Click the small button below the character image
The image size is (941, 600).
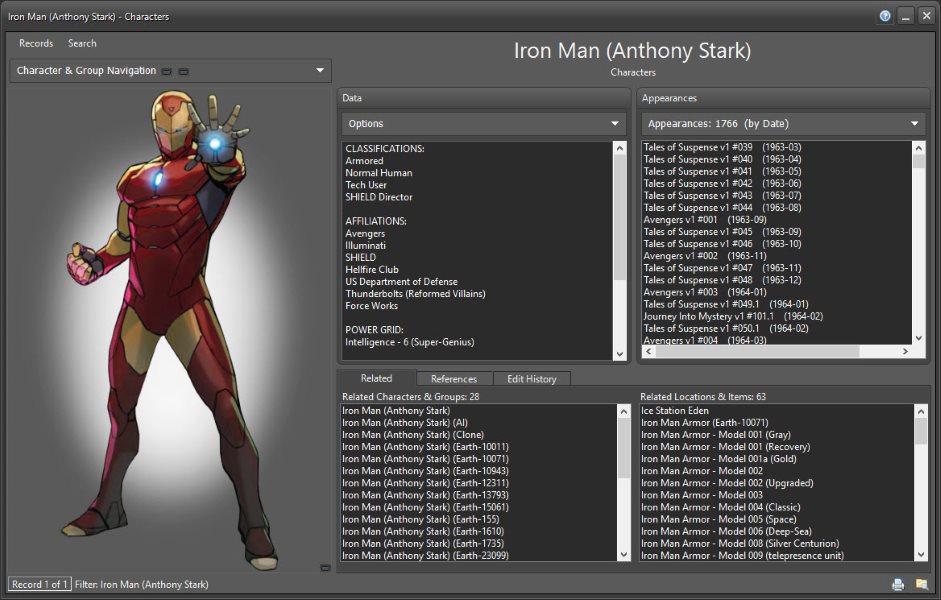(x=325, y=568)
